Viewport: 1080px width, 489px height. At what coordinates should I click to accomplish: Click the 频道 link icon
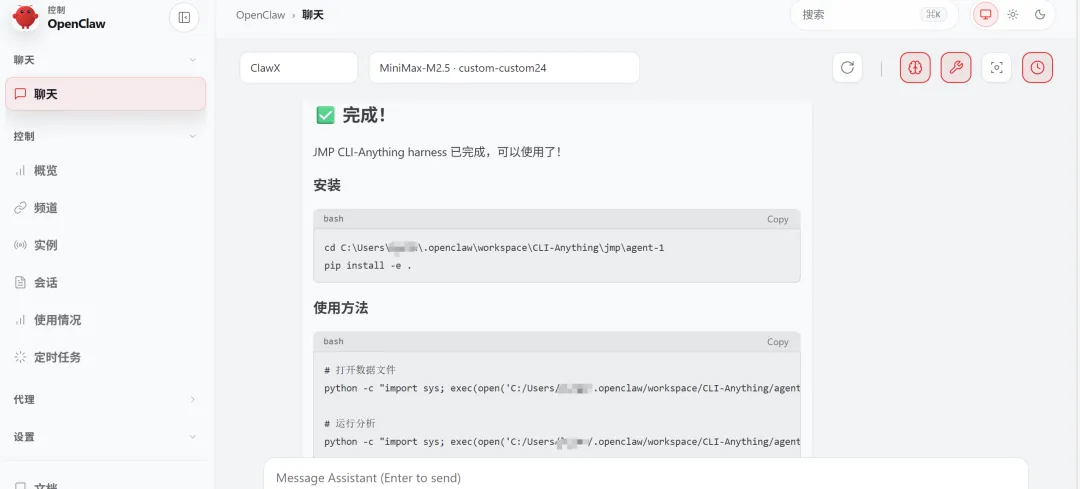click(x=21, y=208)
